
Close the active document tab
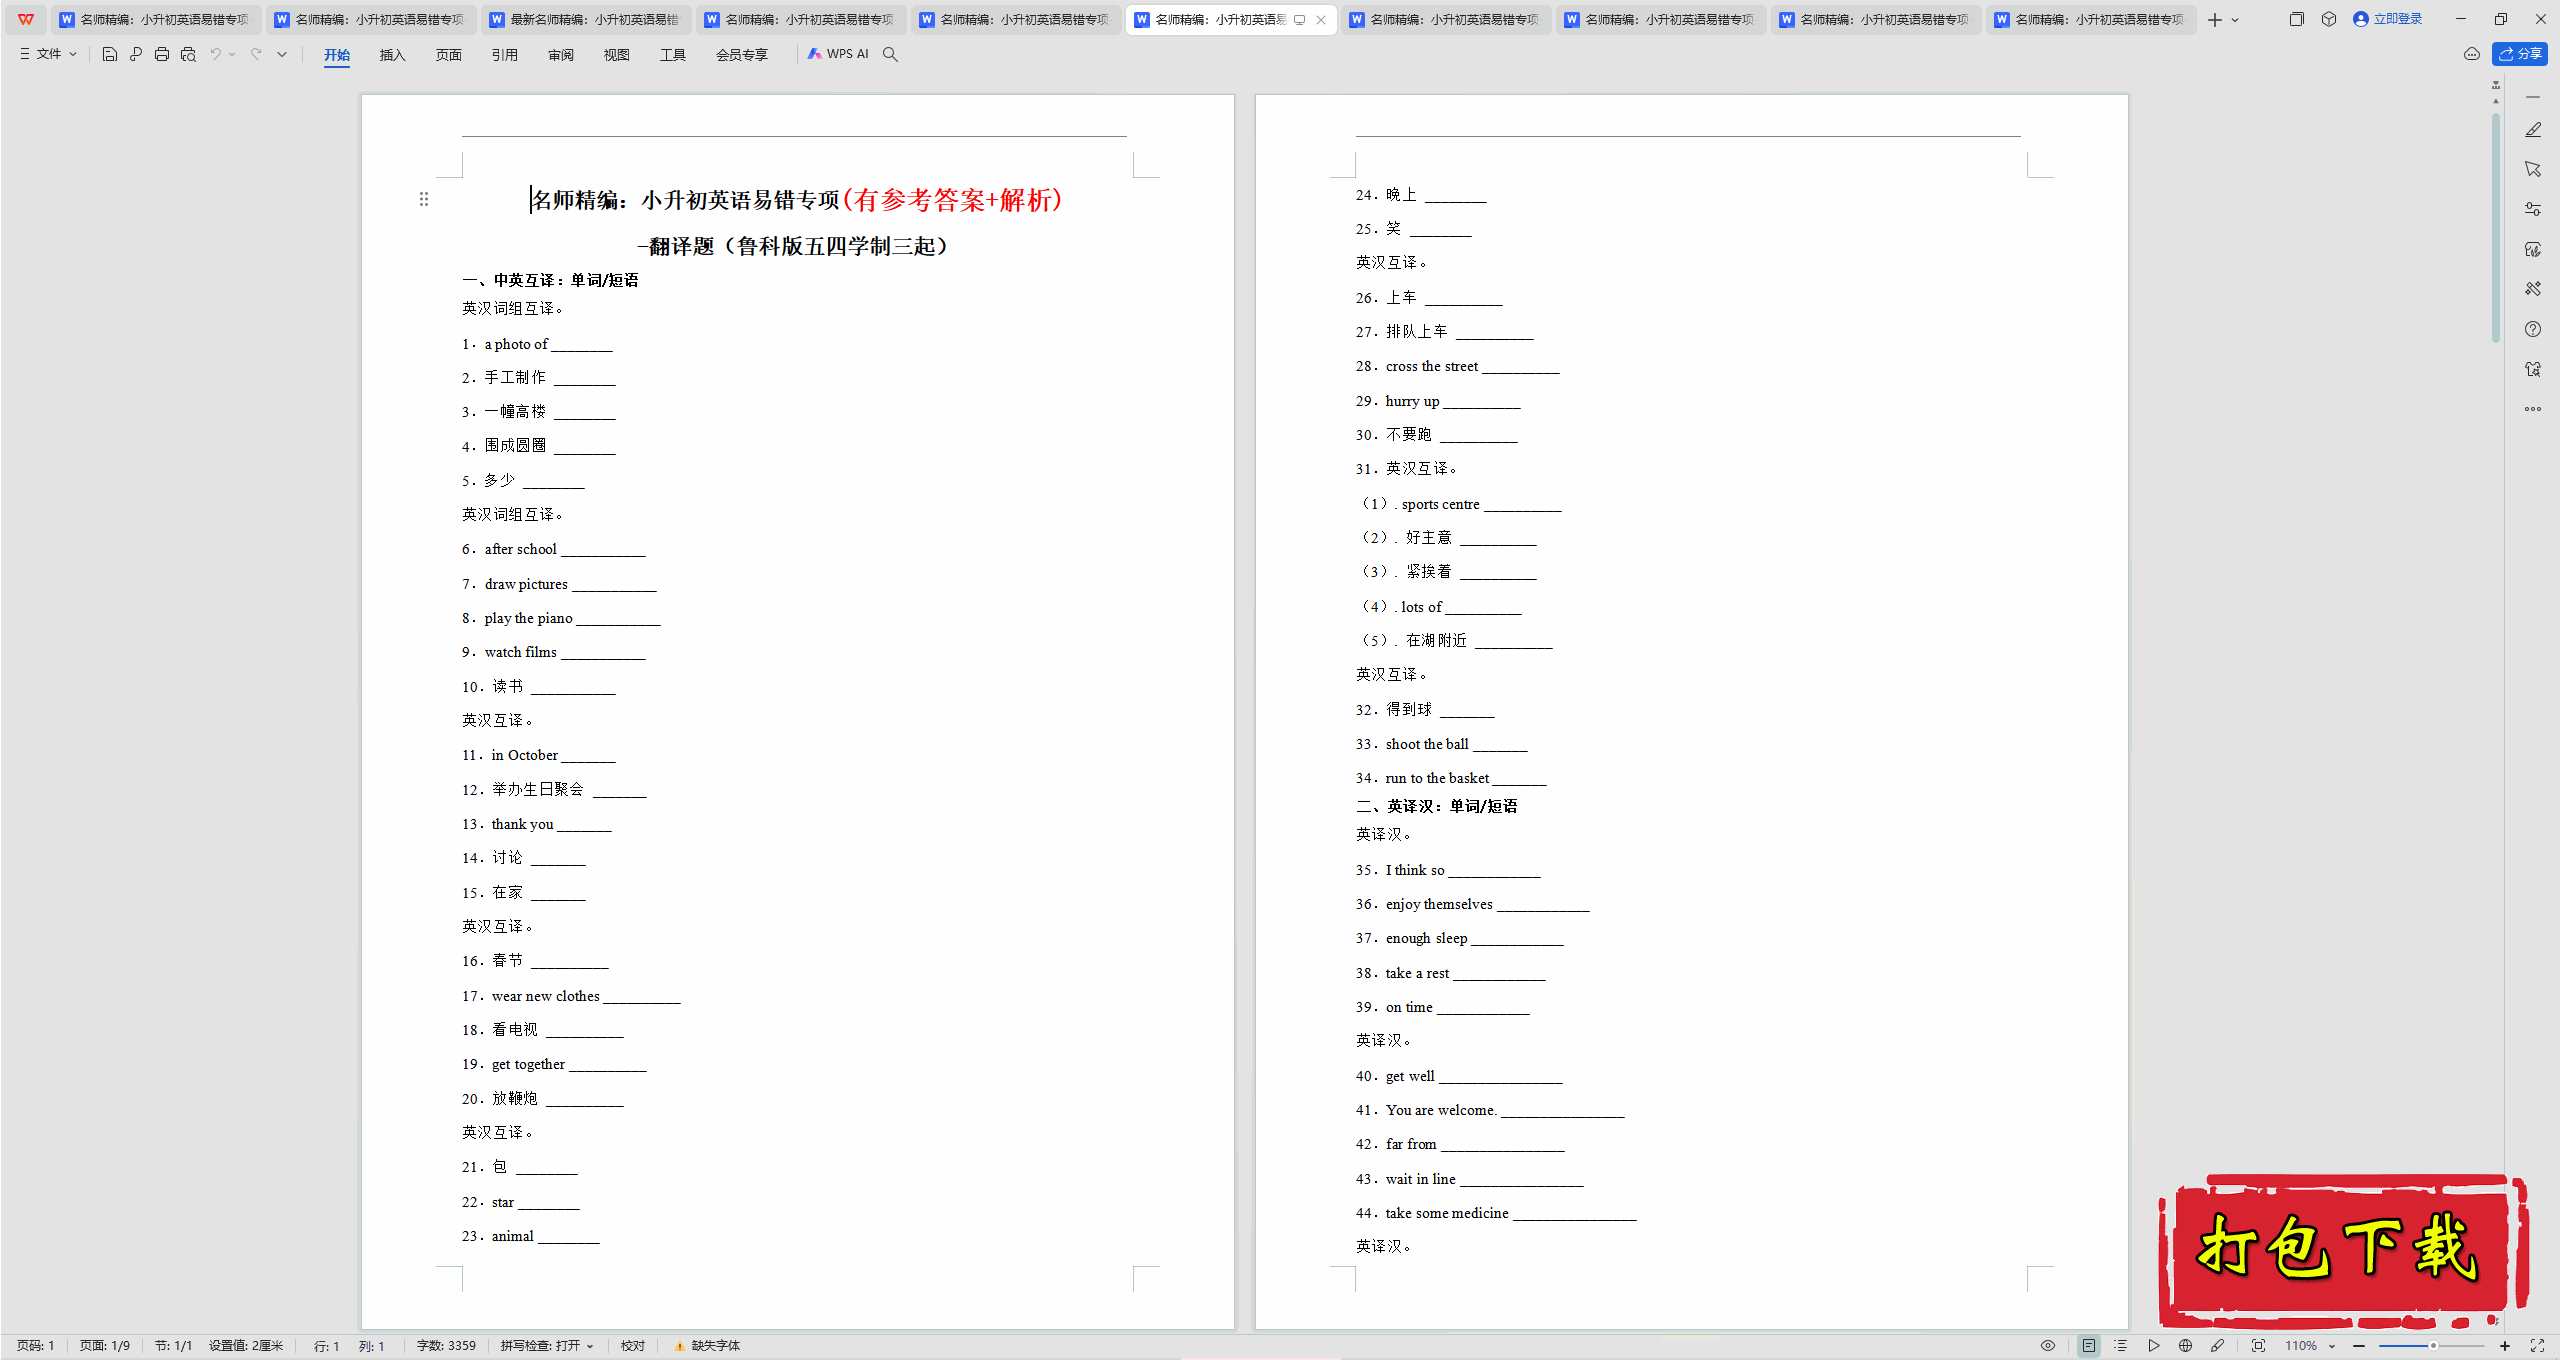pyautogui.click(x=1321, y=19)
